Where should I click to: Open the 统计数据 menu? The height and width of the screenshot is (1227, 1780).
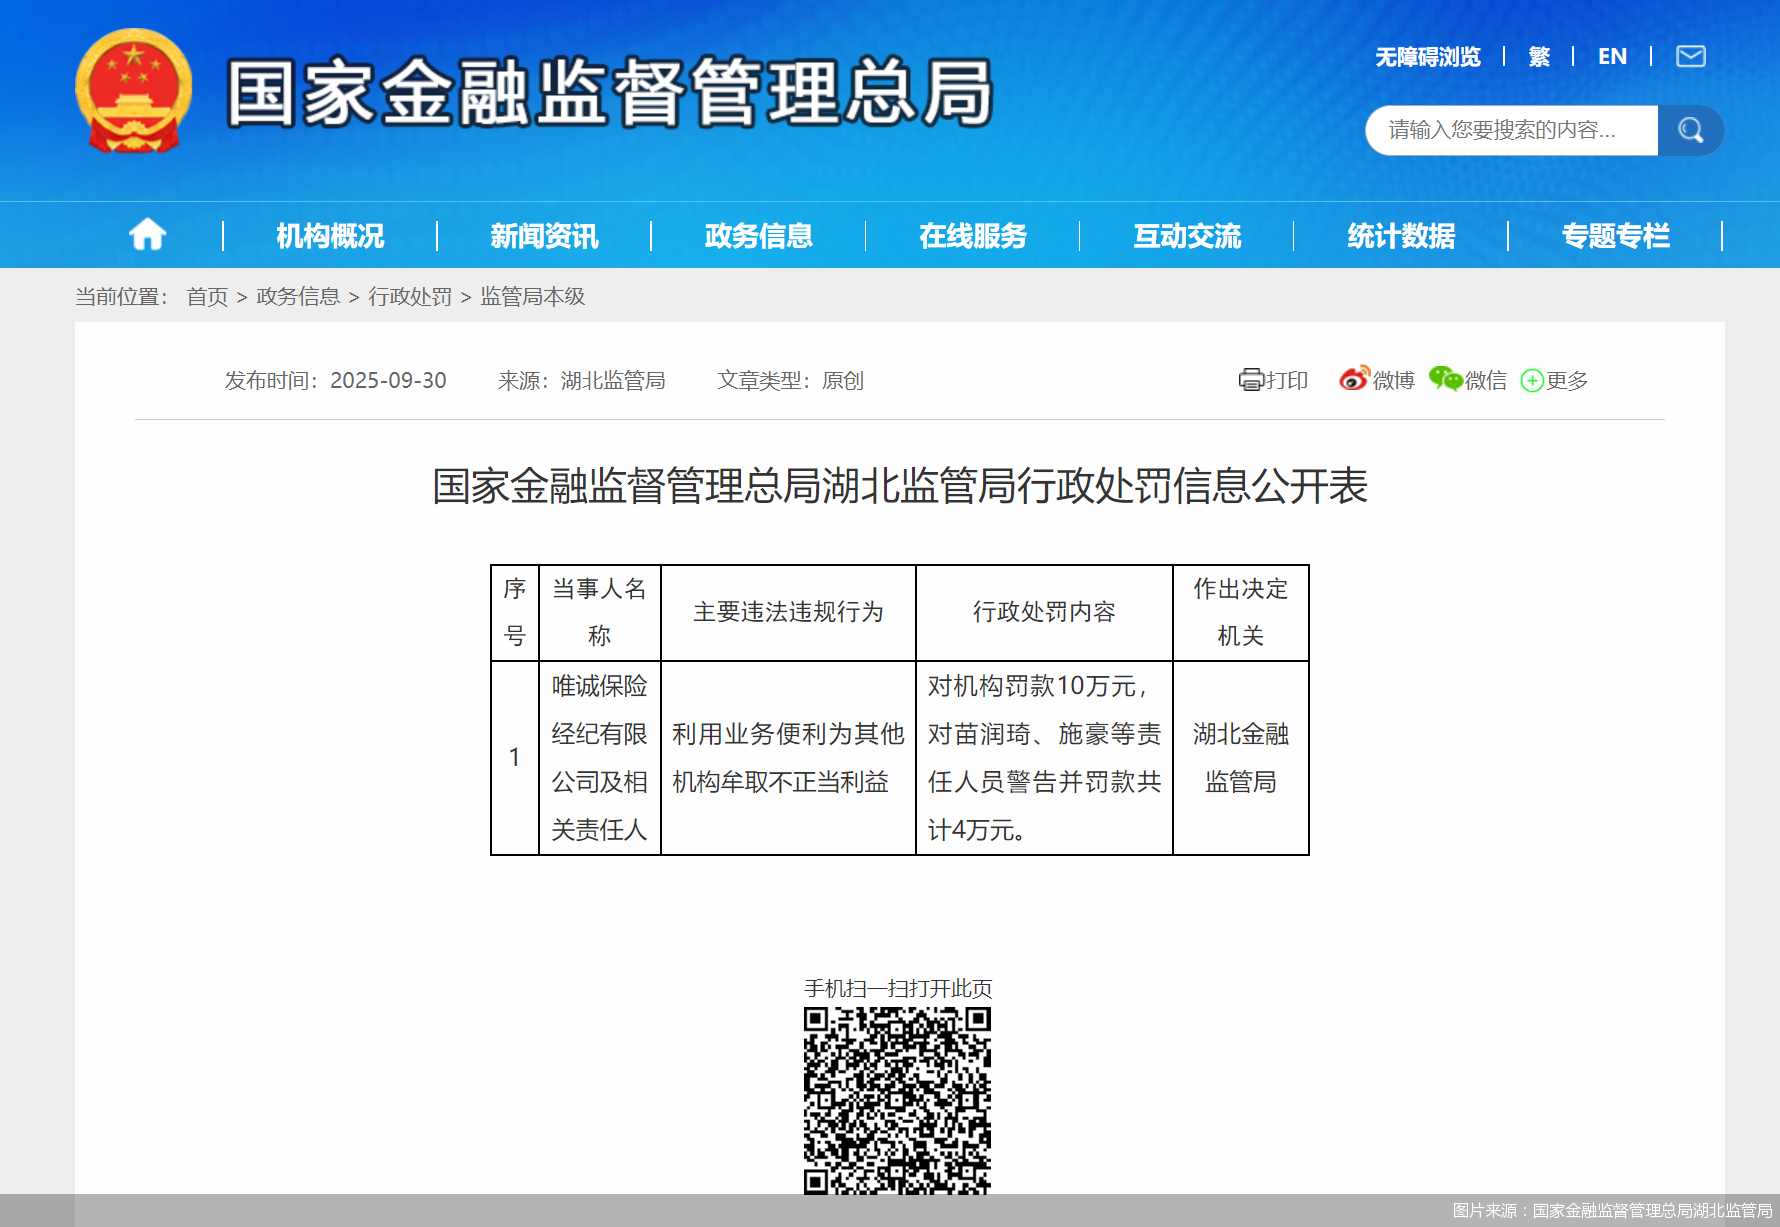point(1400,236)
